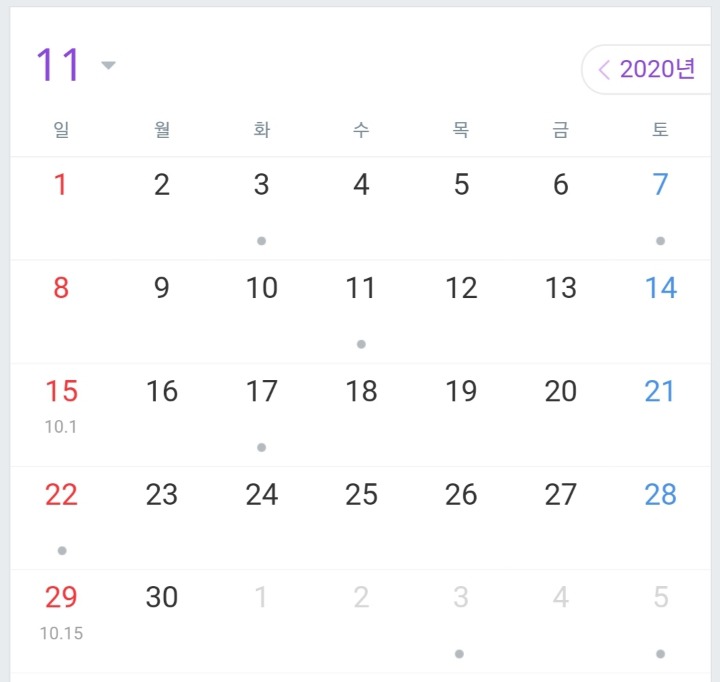Screen dimensions: 720x682
Task: Open the month 11 dropdown arrow
Action: pyautogui.click(x=109, y=66)
